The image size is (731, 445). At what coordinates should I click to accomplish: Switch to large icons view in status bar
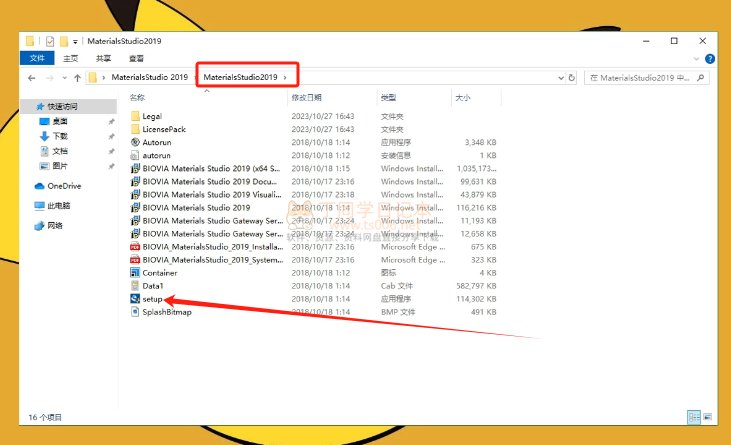709,416
